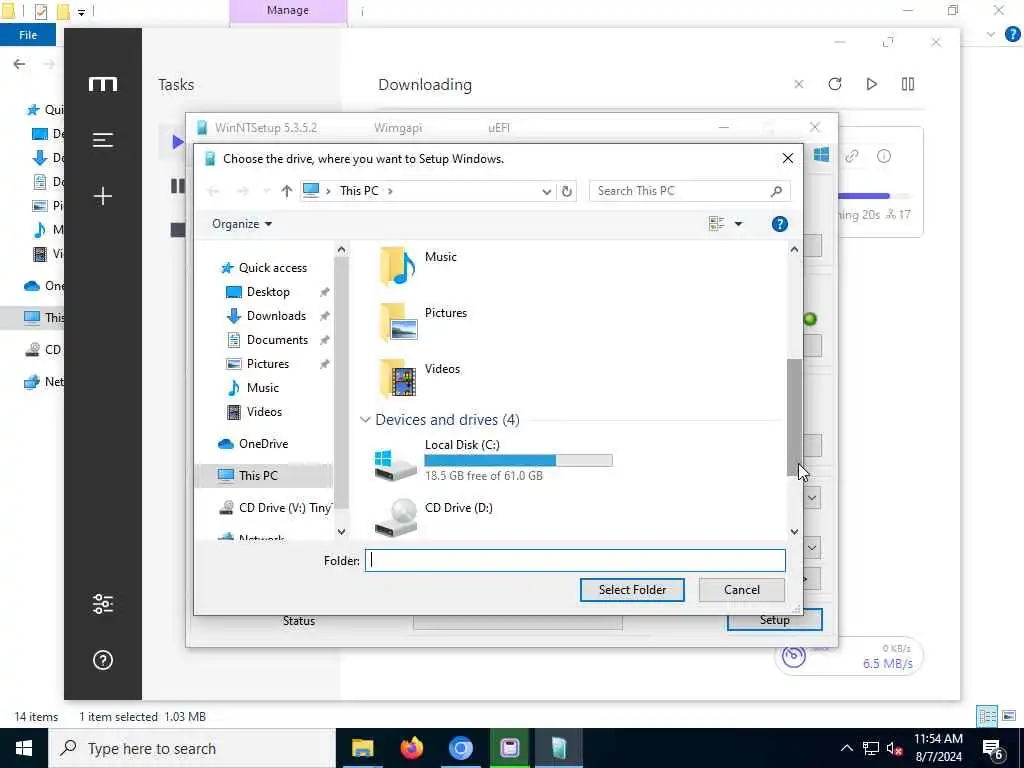Select the Pictures folder in file list

click(423, 321)
